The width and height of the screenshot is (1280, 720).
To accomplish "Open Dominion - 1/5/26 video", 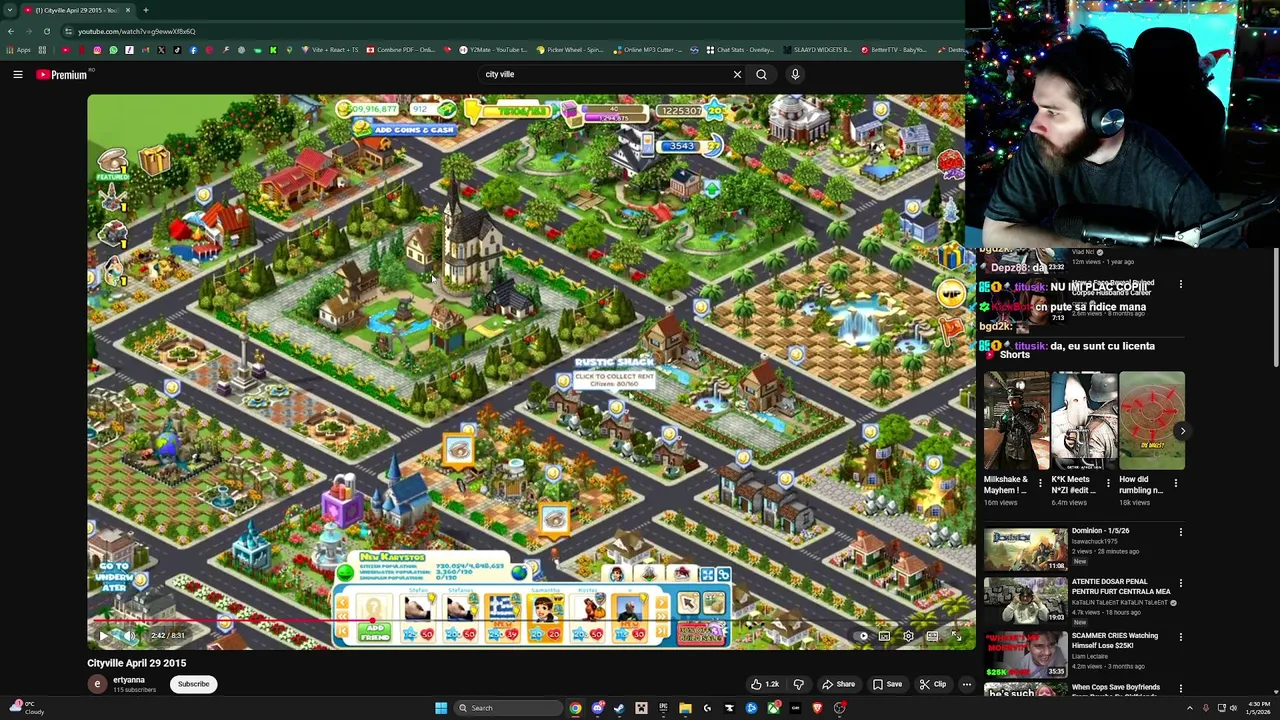I will coord(1026,549).
